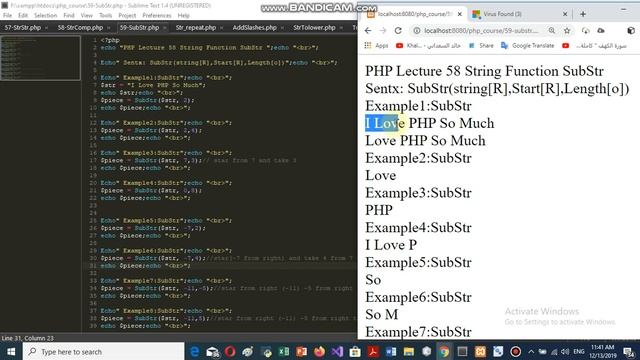640x360 pixels.
Task: Close the Str_repeat.php editor tab
Action: point(221,28)
